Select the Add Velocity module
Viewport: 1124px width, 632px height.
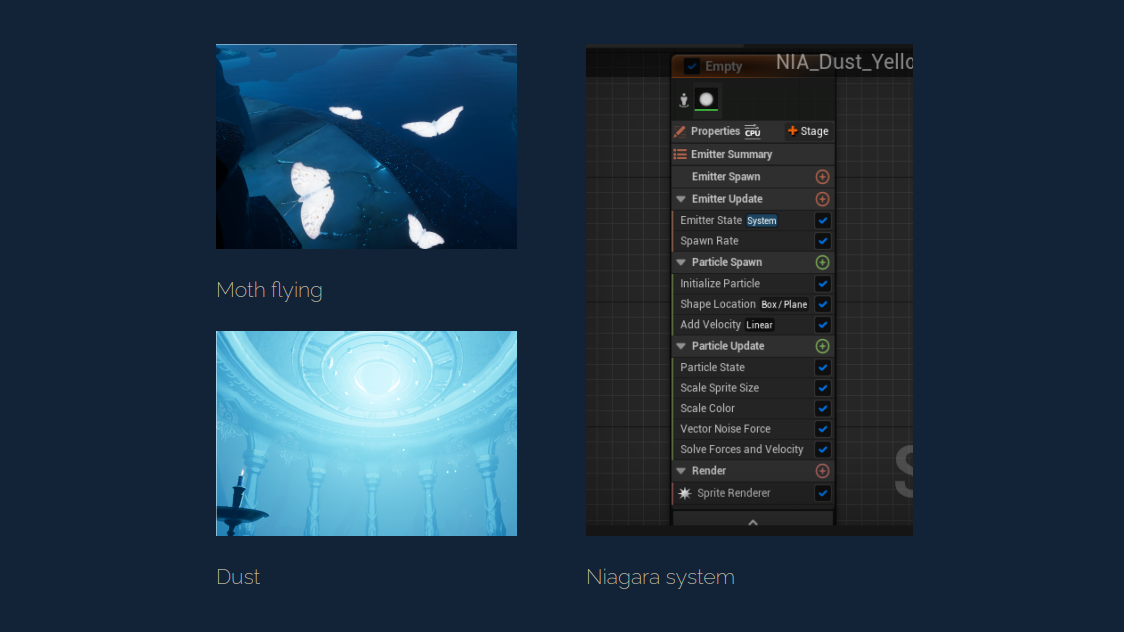click(x=753, y=325)
